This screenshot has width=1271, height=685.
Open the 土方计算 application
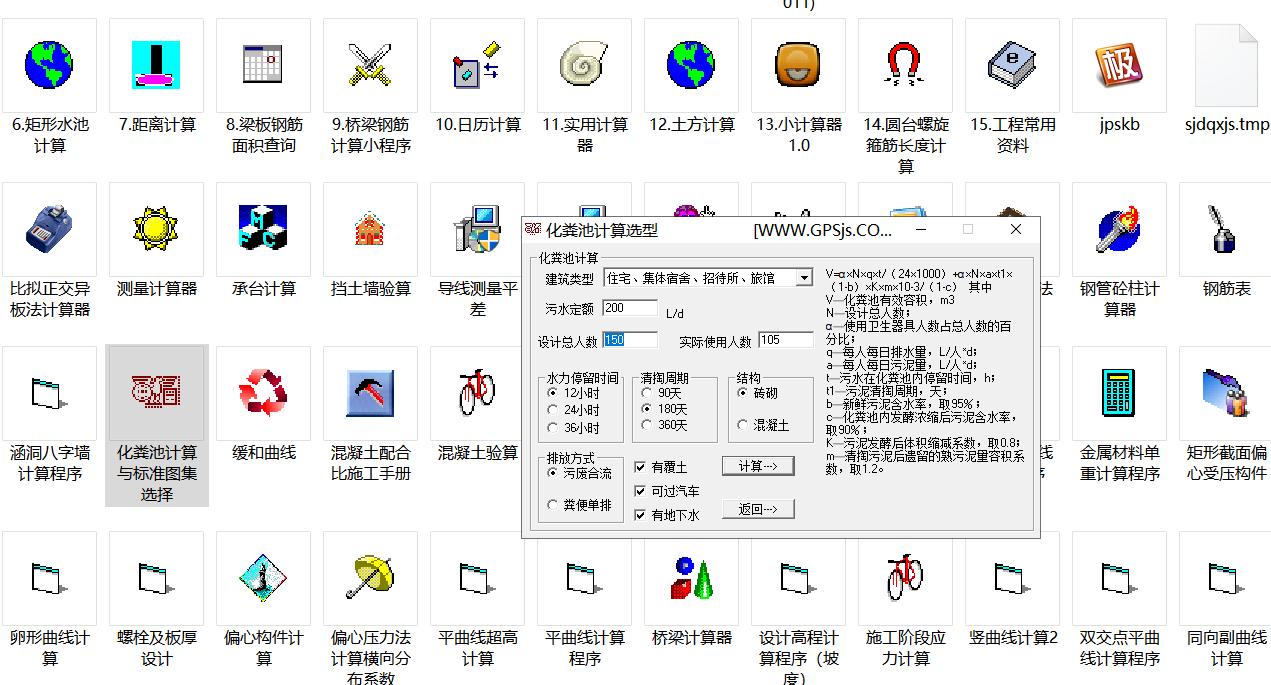tap(690, 65)
